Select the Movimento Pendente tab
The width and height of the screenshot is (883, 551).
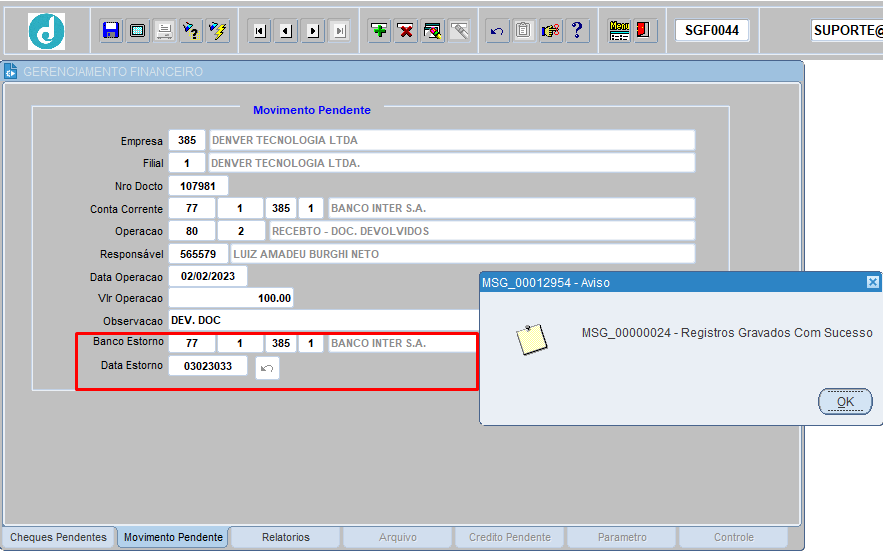(x=173, y=537)
